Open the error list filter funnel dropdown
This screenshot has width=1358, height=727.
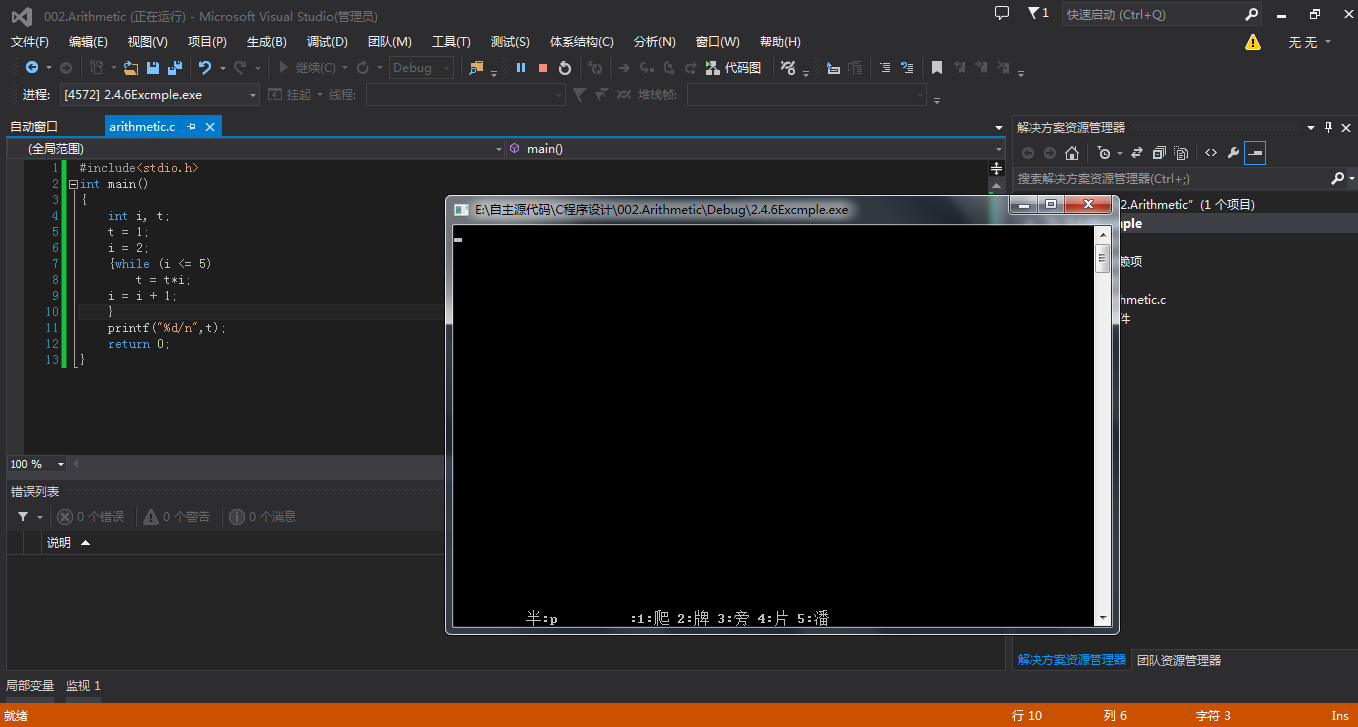point(29,517)
